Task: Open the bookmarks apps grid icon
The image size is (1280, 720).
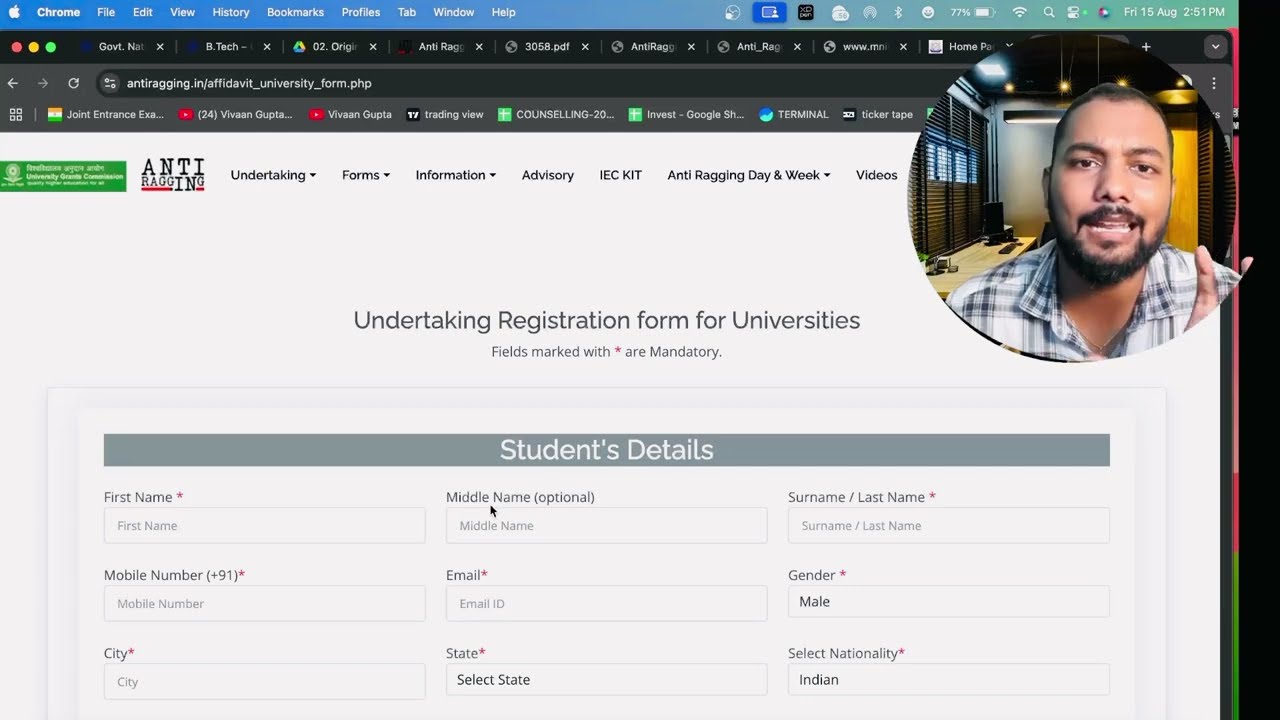Action: 16,114
